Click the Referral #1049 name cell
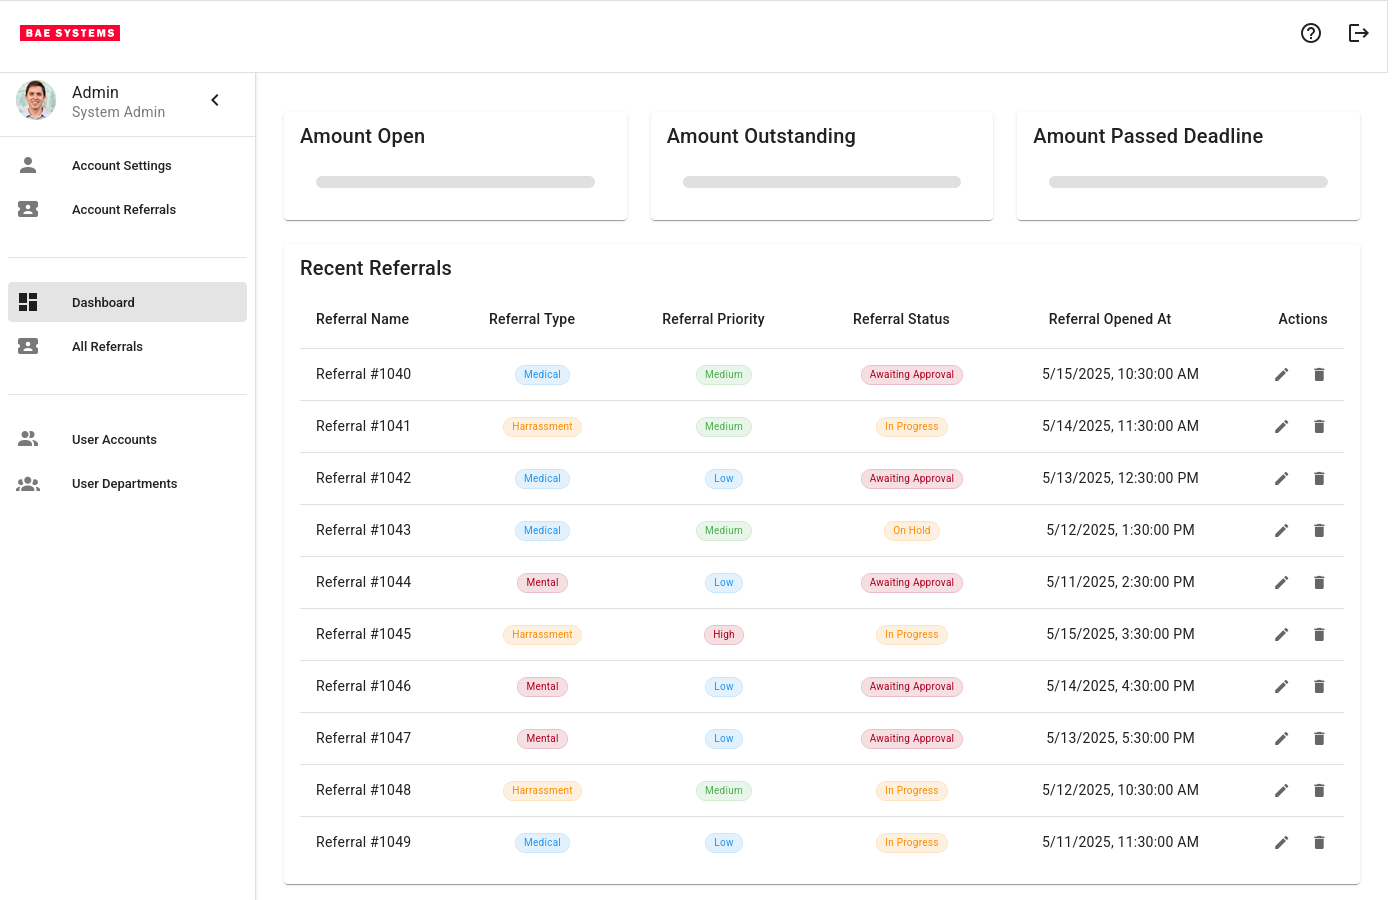Image resolution: width=1400 pixels, height=900 pixels. coord(363,842)
